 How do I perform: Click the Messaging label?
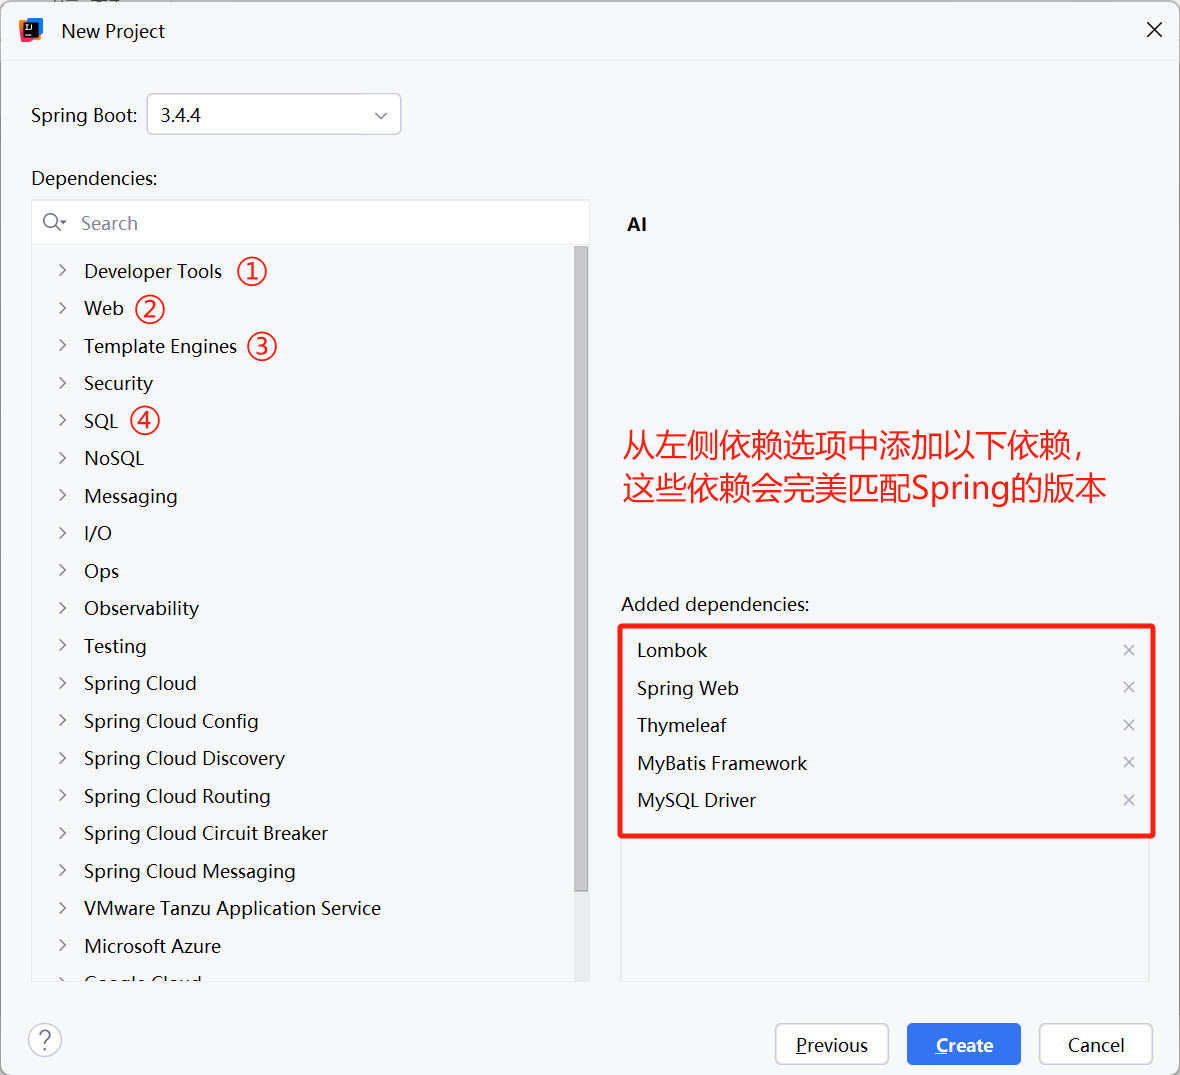(131, 496)
